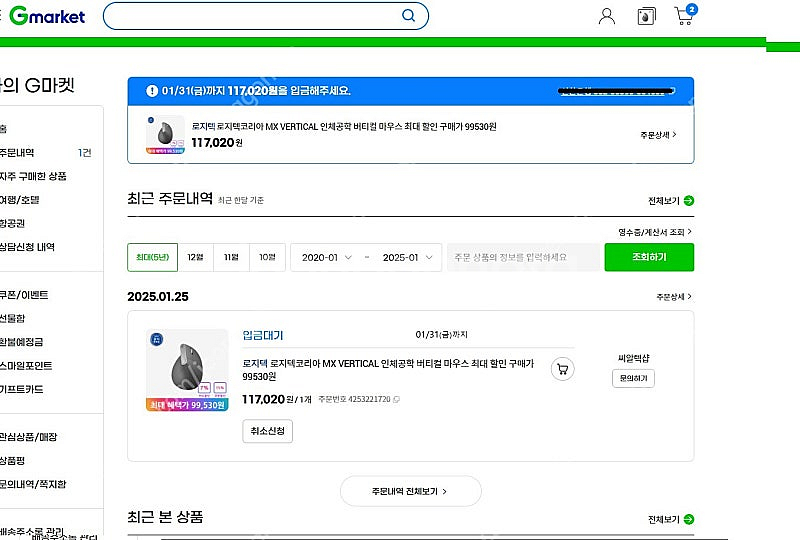
Task: Click the green 조회하기 button
Action: (x=649, y=257)
